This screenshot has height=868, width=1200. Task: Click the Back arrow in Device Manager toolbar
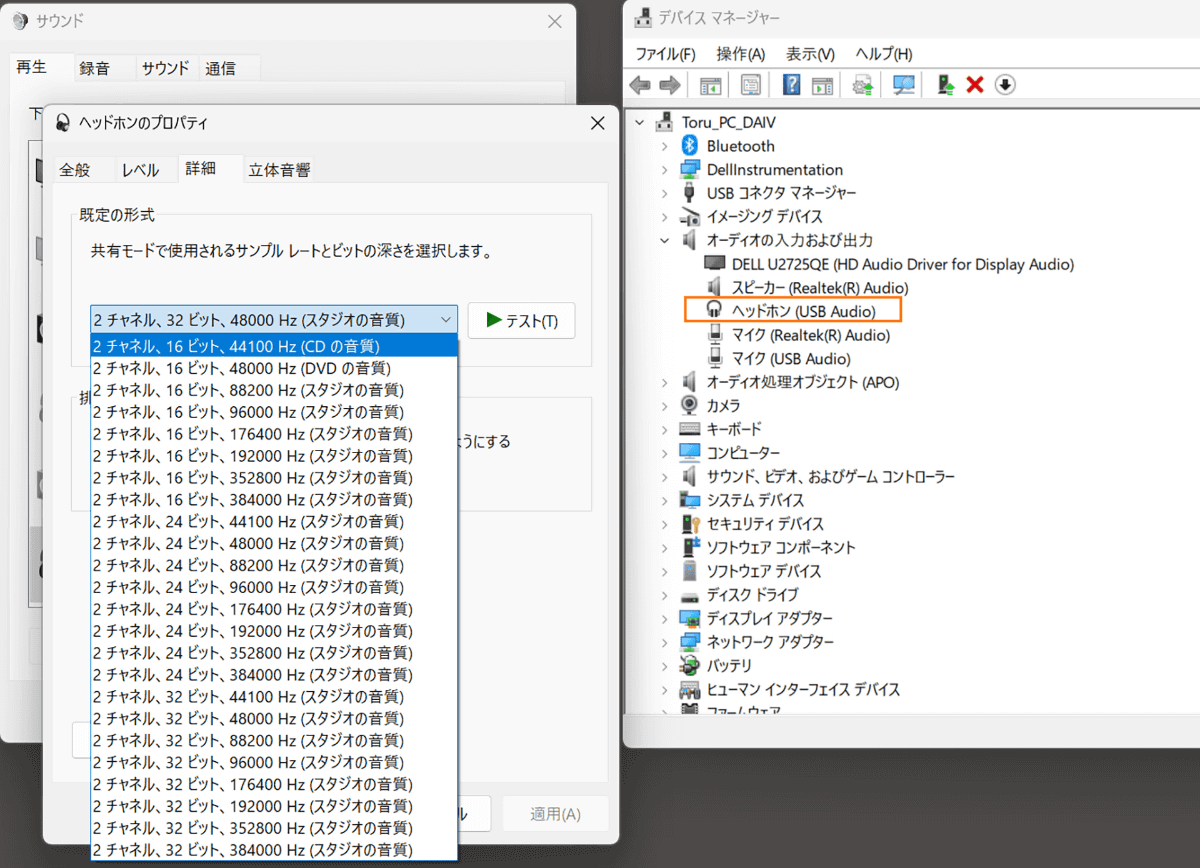coord(640,85)
